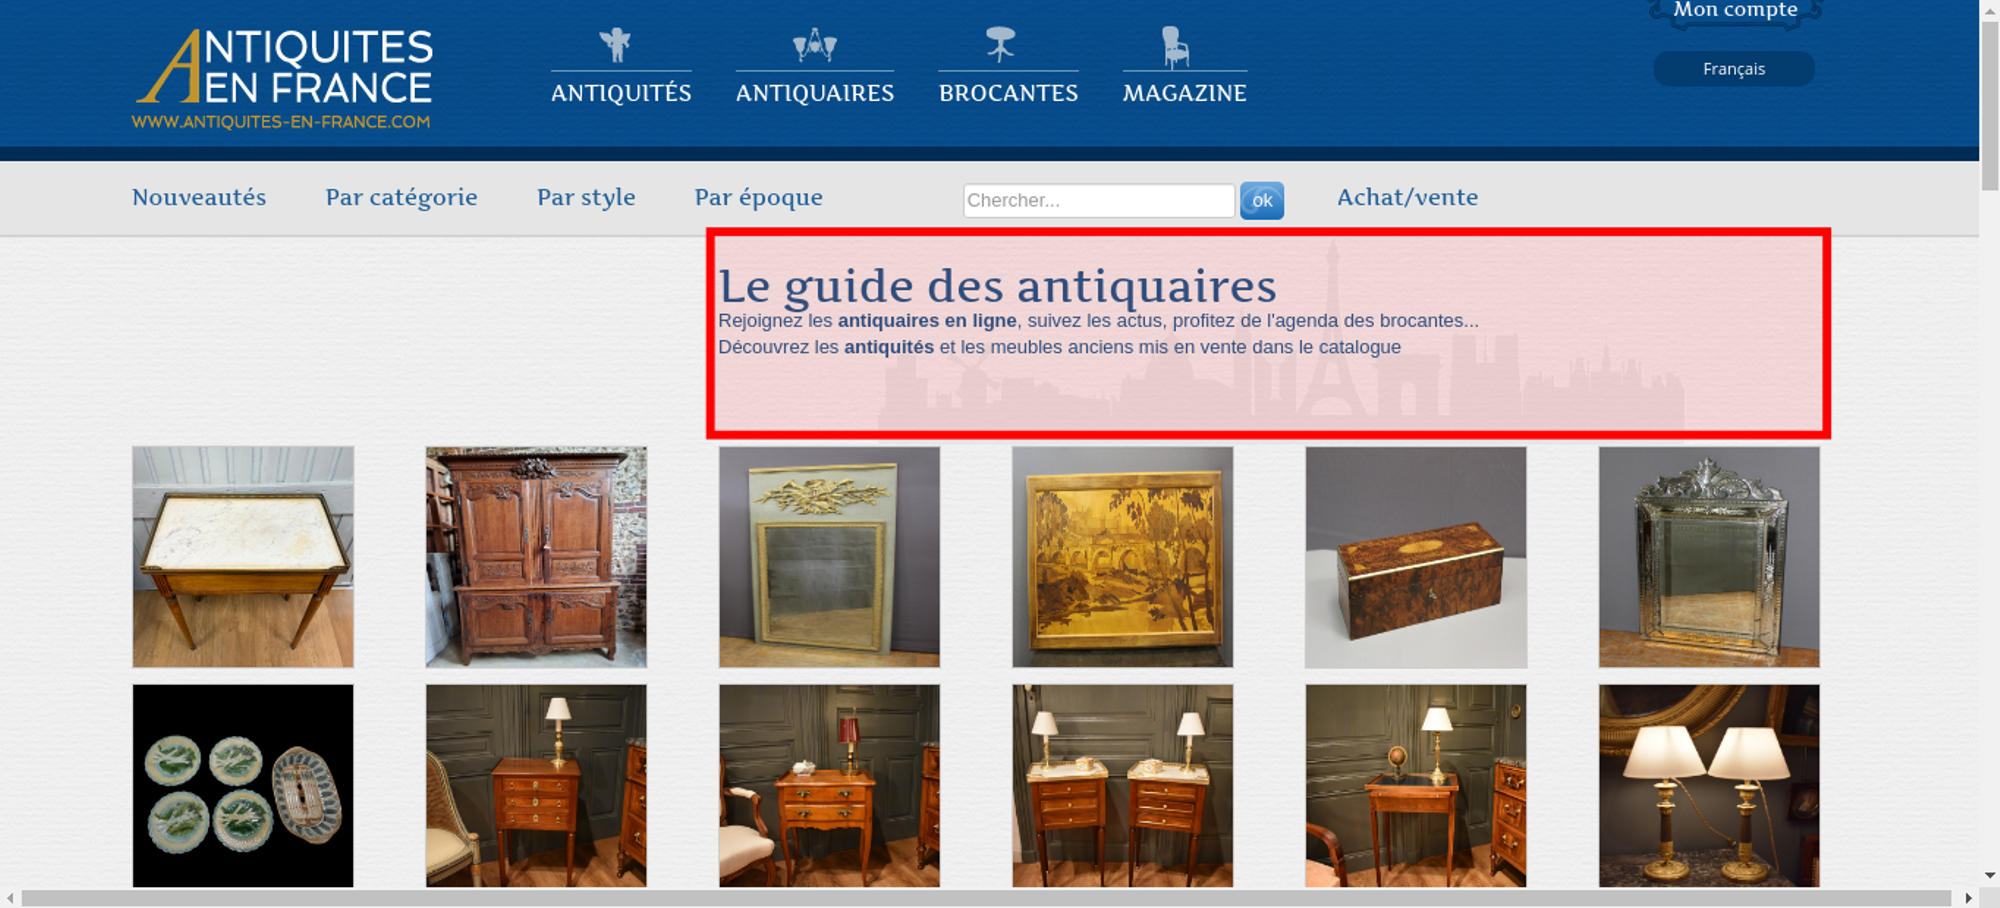Click the armchair icon above Magazine
Image resolution: width=2000 pixels, height=908 pixels.
pyautogui.click(x=1175, y=47)
